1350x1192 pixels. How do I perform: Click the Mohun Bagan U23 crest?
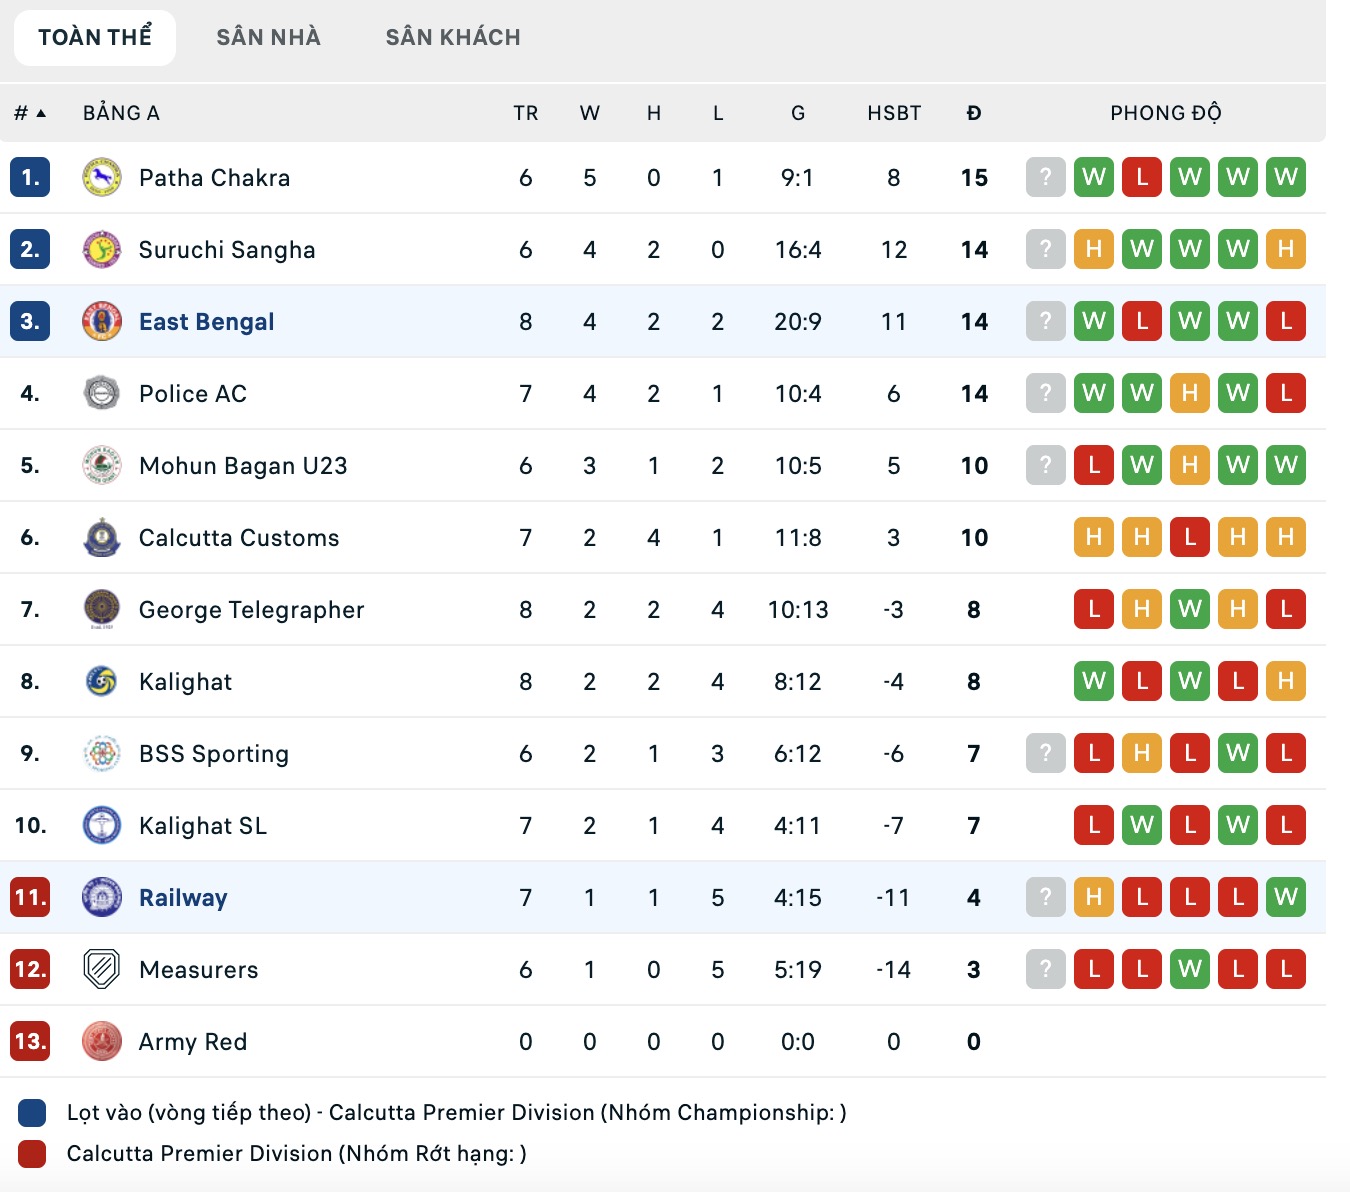pos(100,465)
